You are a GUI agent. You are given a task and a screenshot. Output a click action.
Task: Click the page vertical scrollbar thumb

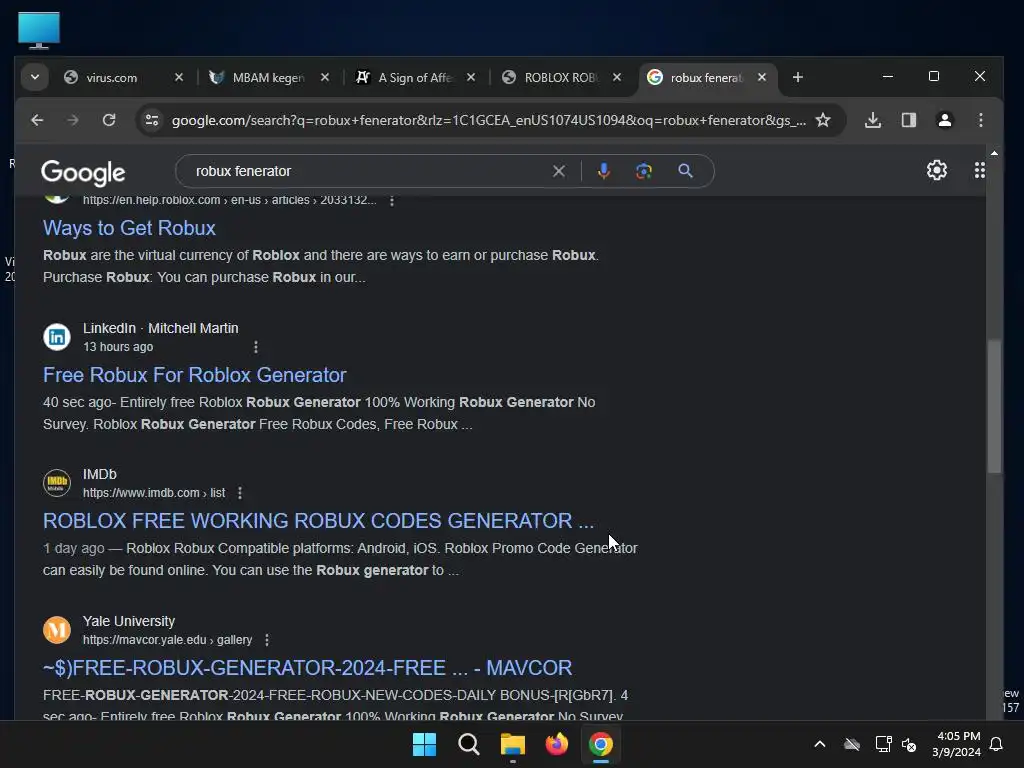(x=994, y=406)
